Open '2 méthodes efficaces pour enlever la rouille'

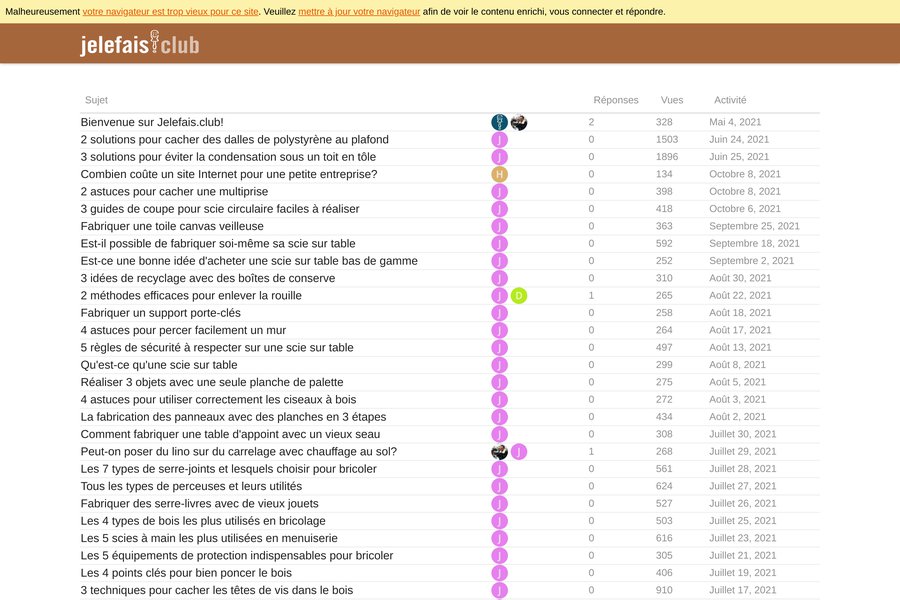191,296
